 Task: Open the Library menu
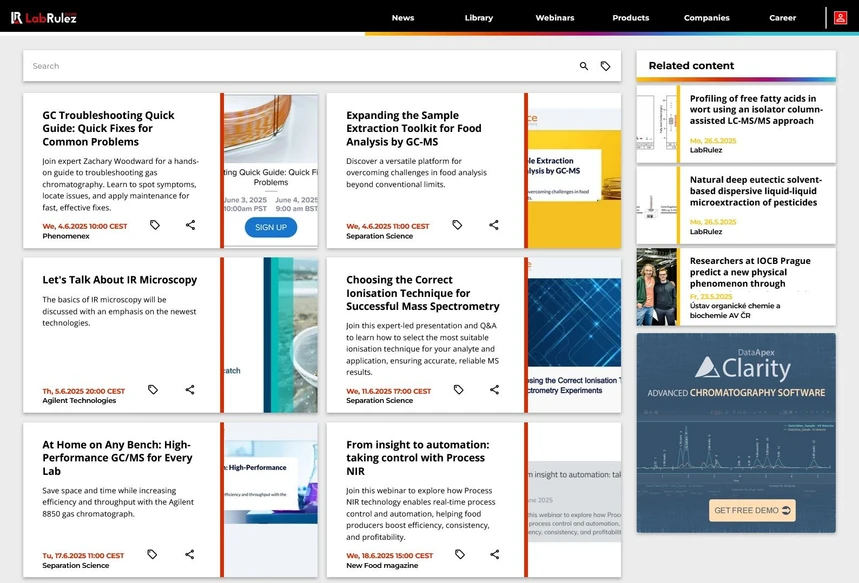tap(479, 18)
